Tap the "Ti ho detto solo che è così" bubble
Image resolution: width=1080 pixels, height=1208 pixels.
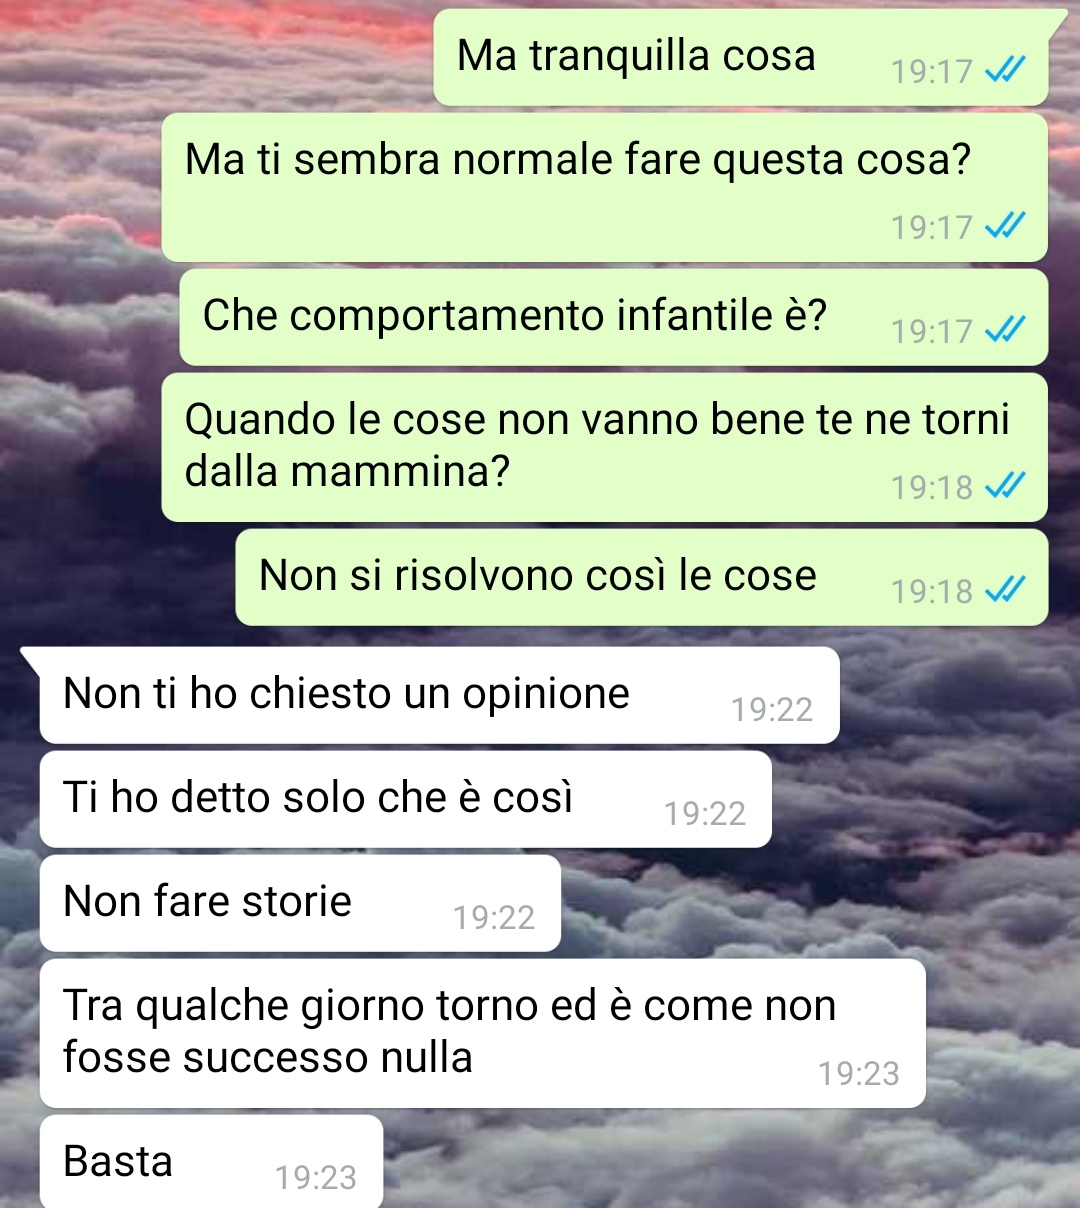406,799
